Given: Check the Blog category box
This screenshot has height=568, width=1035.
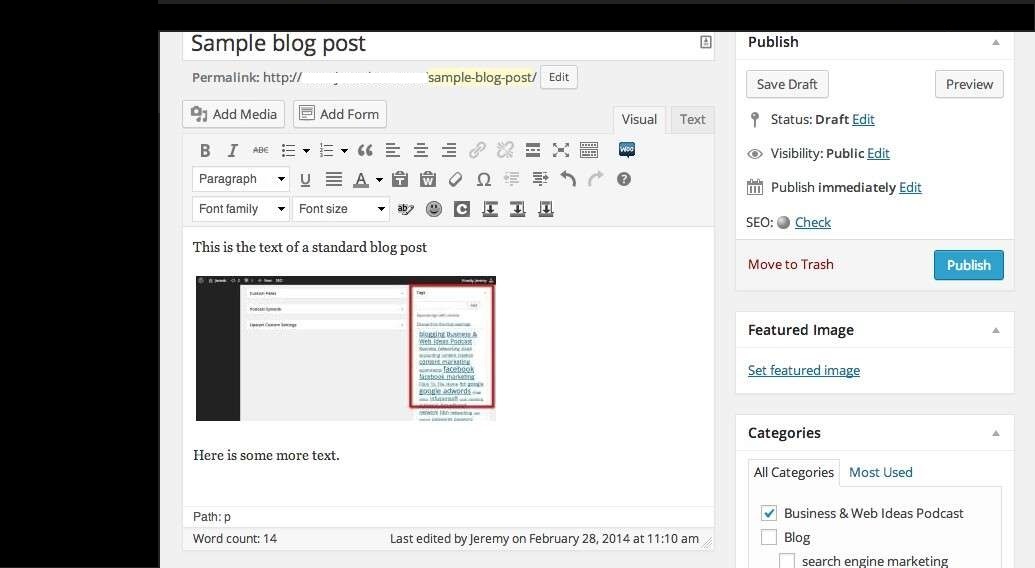Looking at the screenshot, I should click(x=769, y=537).
